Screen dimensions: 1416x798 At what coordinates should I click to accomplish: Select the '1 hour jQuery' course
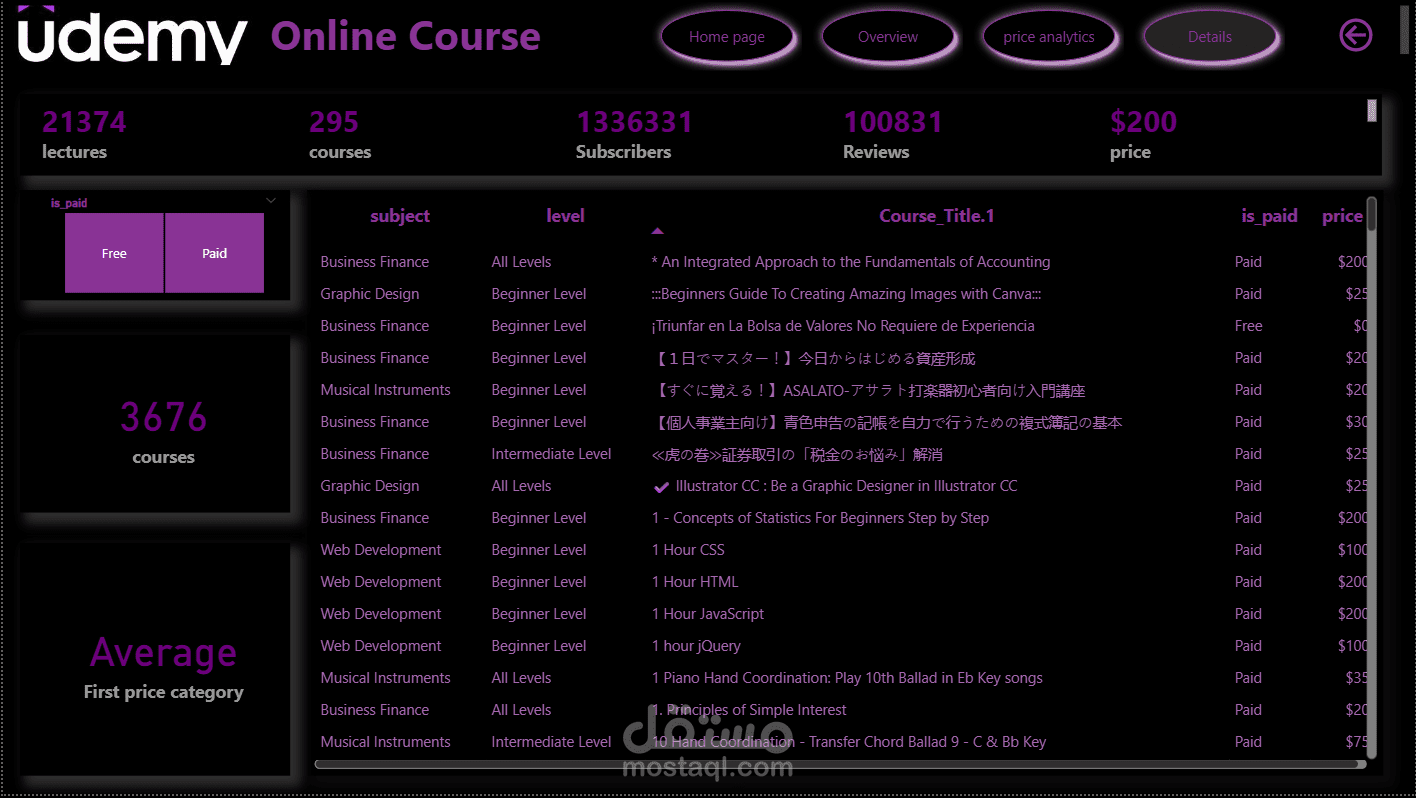coord(696,646)
